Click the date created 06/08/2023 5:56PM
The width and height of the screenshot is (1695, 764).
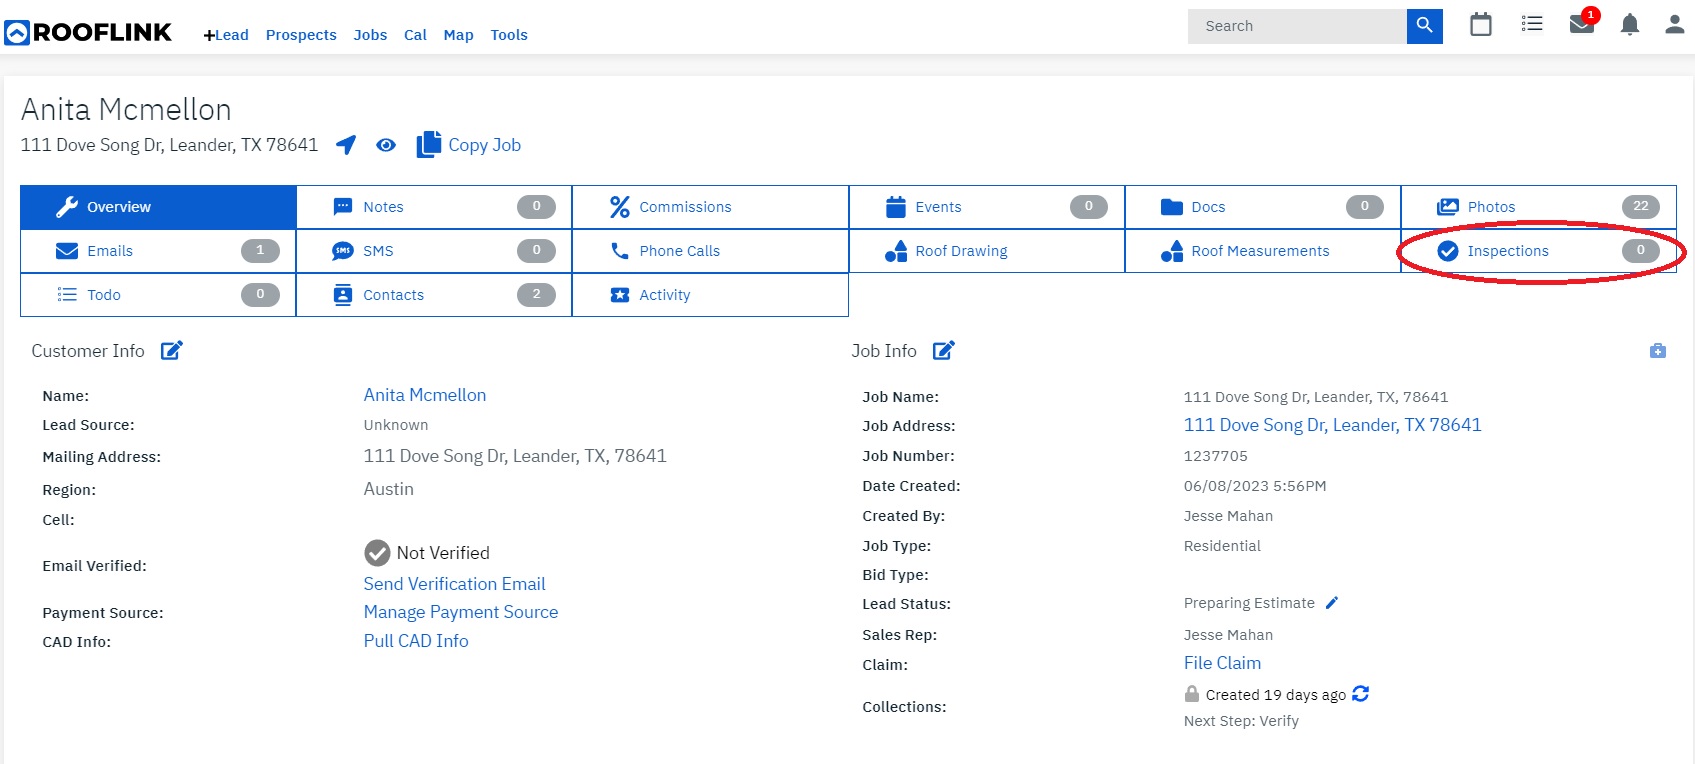tap(1255, 486)
